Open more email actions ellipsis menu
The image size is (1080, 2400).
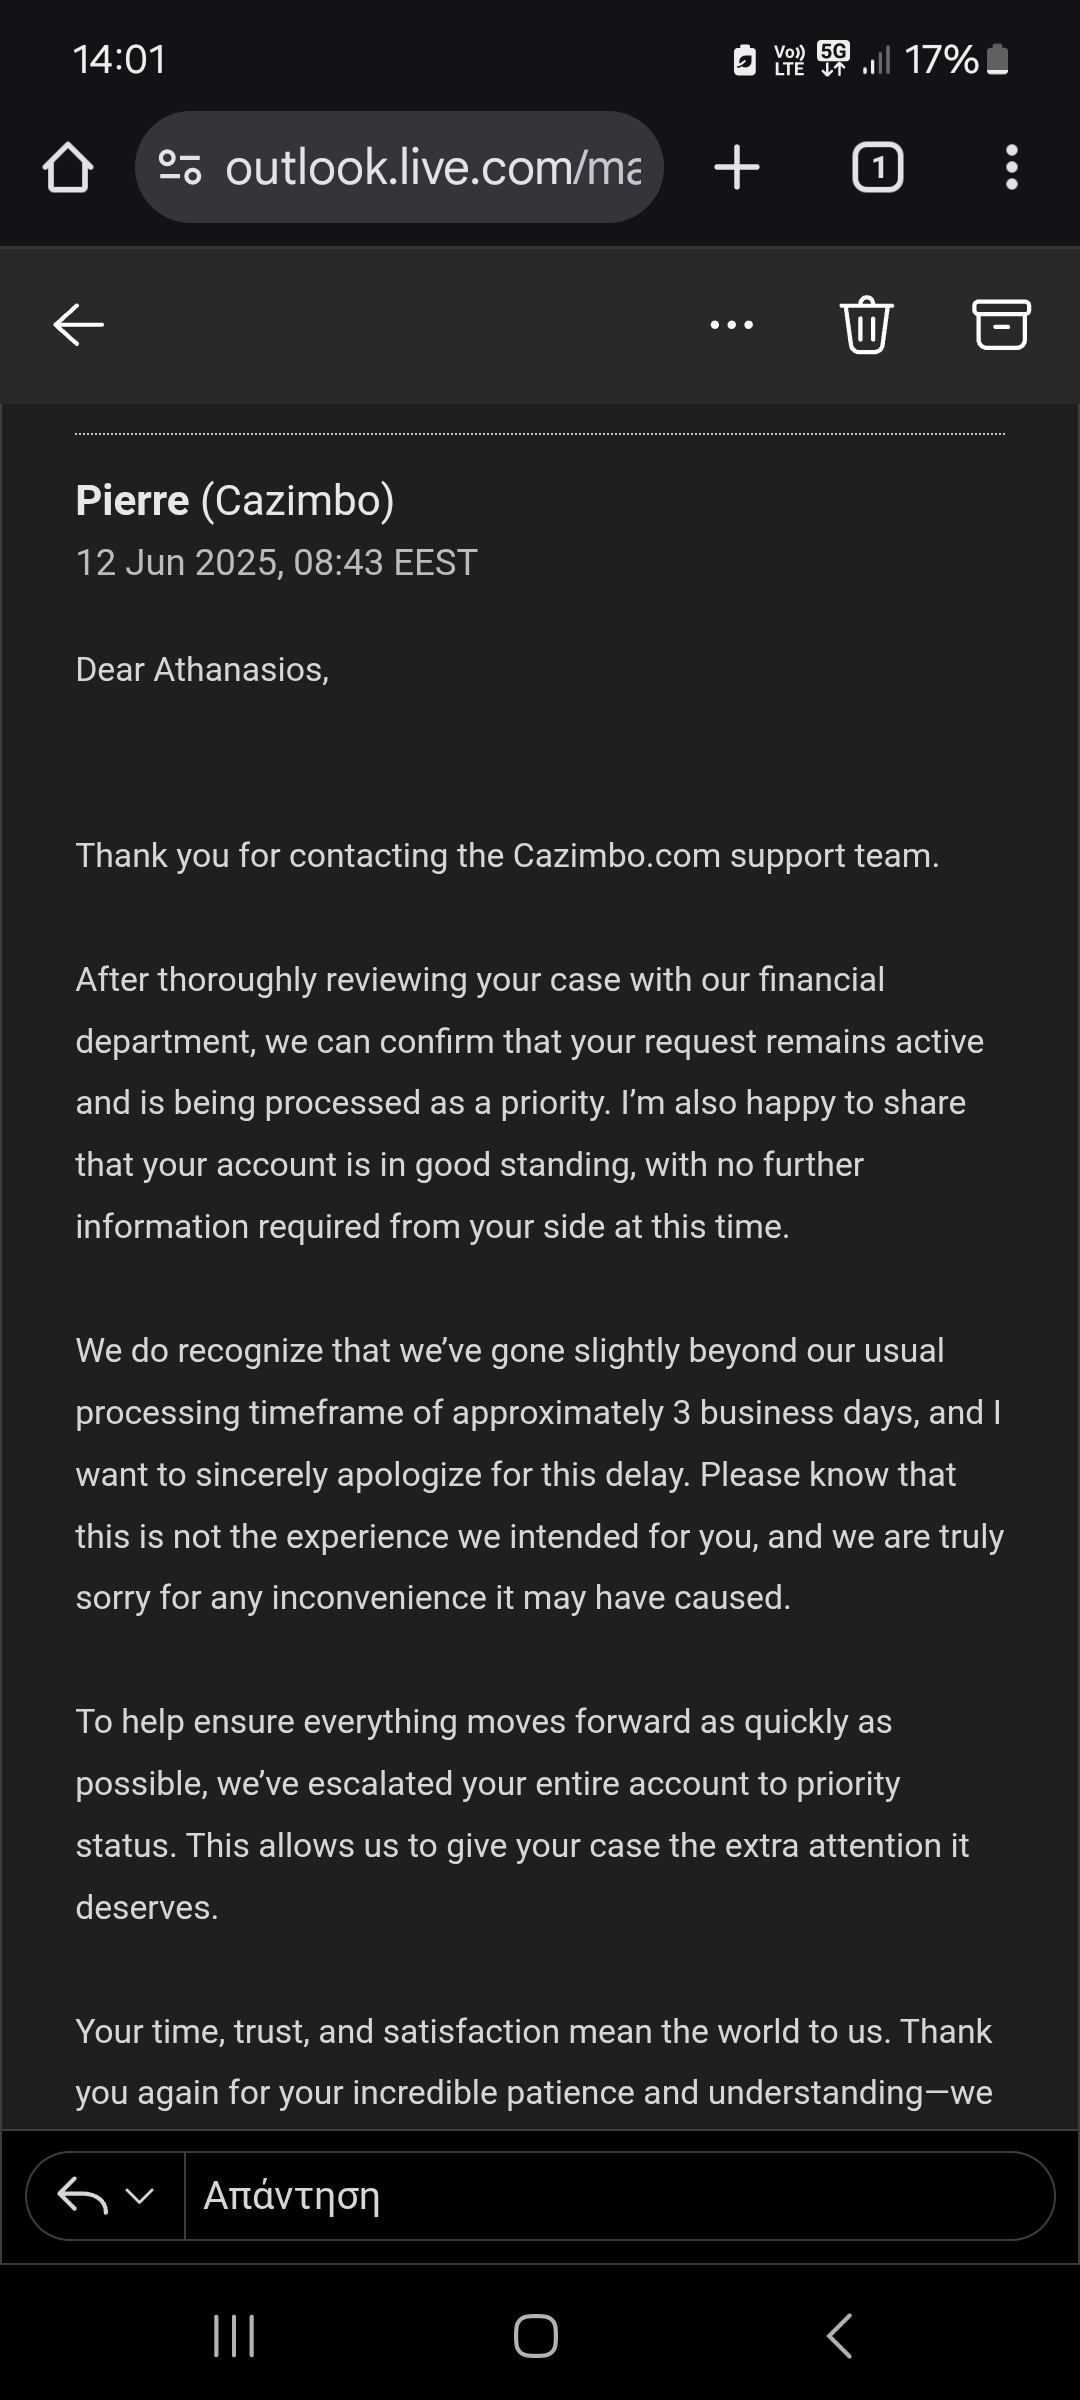(x=731, y=325)
